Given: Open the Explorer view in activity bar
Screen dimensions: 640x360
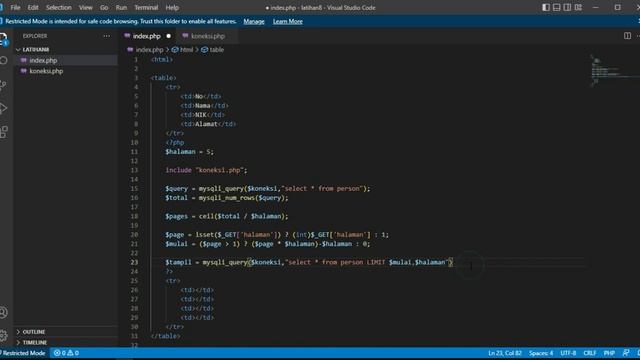Looking at the screenshot, I should (3, 39).
